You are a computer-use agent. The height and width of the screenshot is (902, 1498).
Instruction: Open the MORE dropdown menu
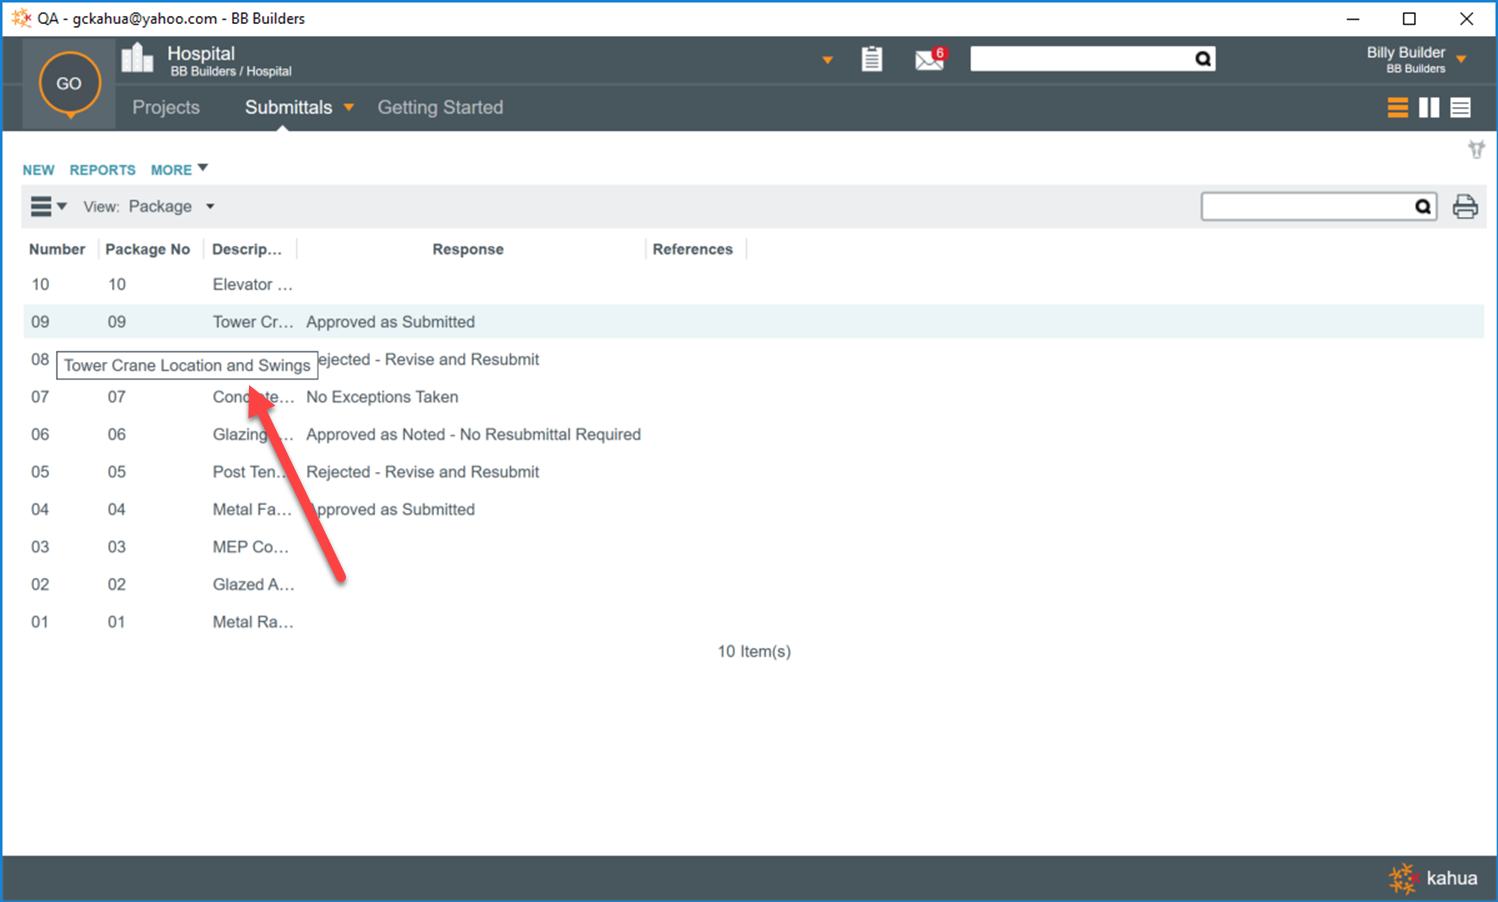[x=179, y=170]
